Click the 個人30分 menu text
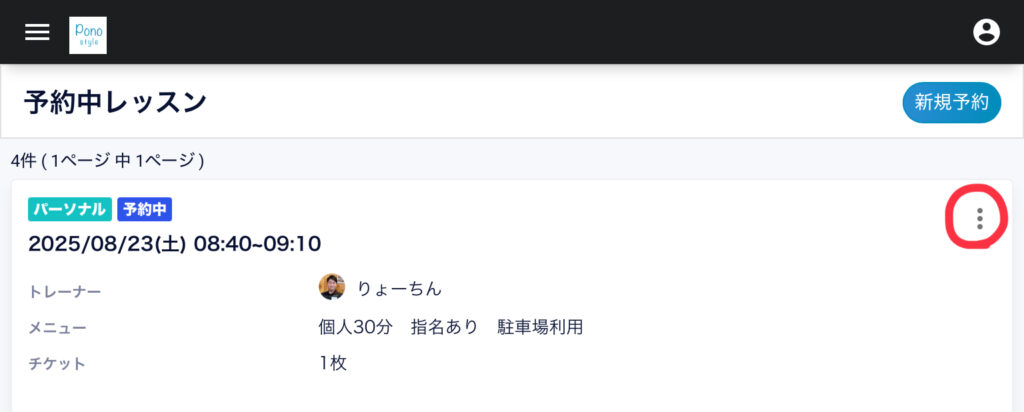The width and height of the screenshot is (1024, 412). (355, 327)
